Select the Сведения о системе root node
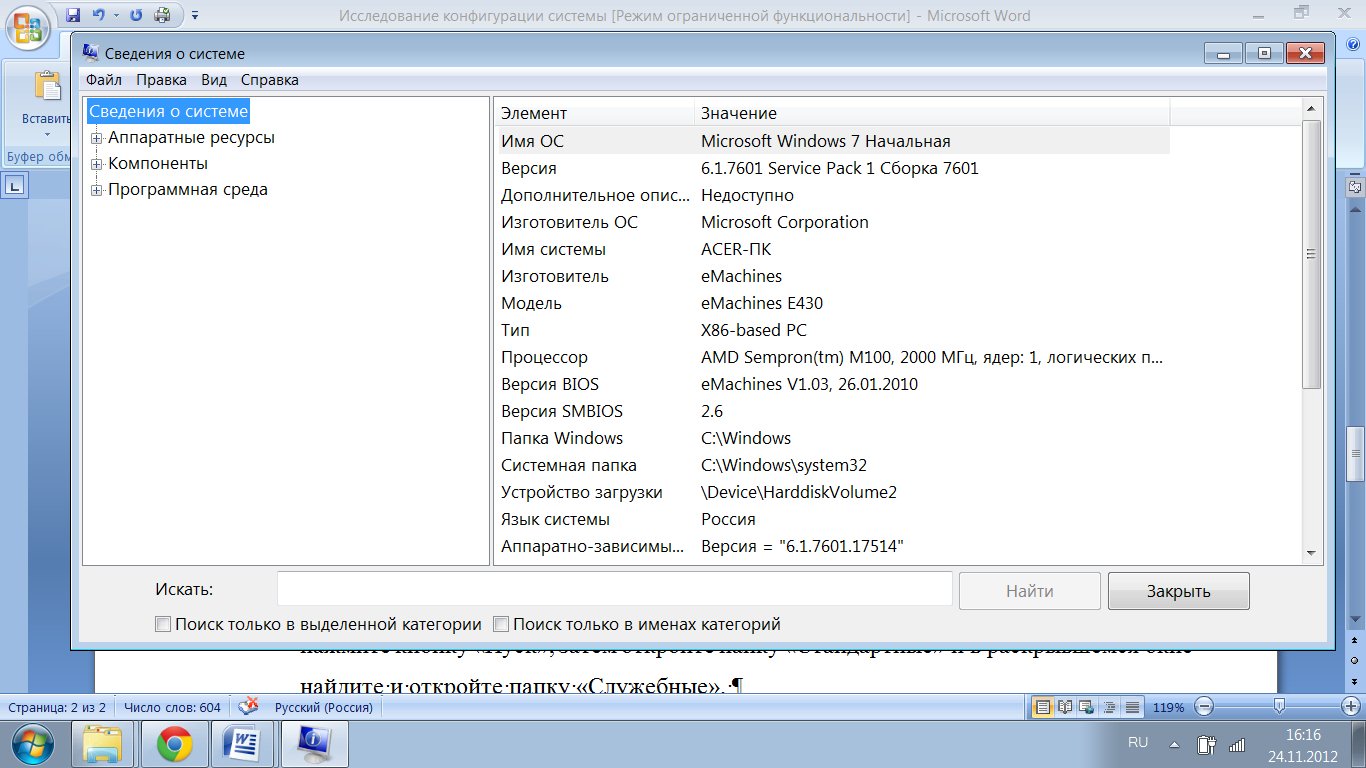The width and height of the screenshot is (1366, 768). point(168,111)
